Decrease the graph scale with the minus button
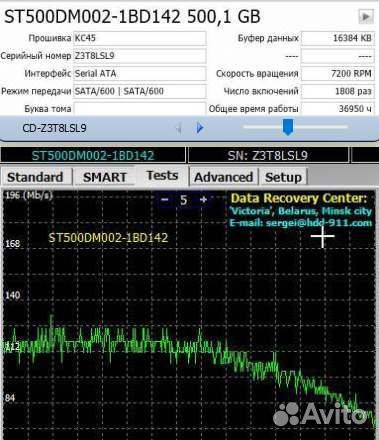This screenshot has height=440, width=379. [165, 200]
